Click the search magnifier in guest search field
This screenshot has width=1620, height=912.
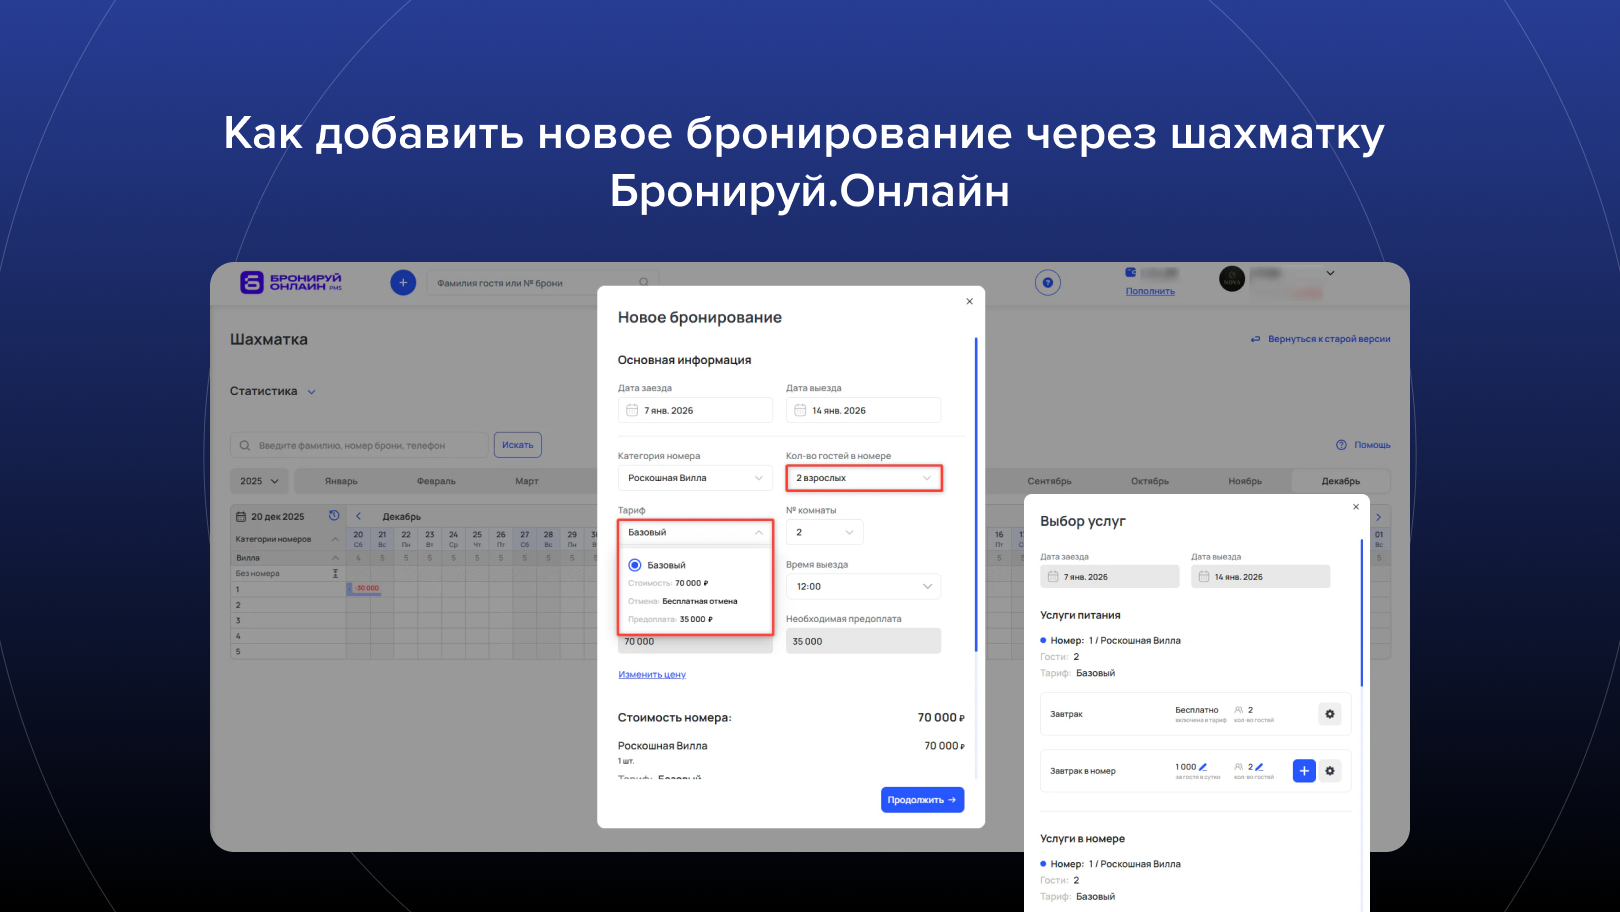pyautogui.click(x=645, y=282)
